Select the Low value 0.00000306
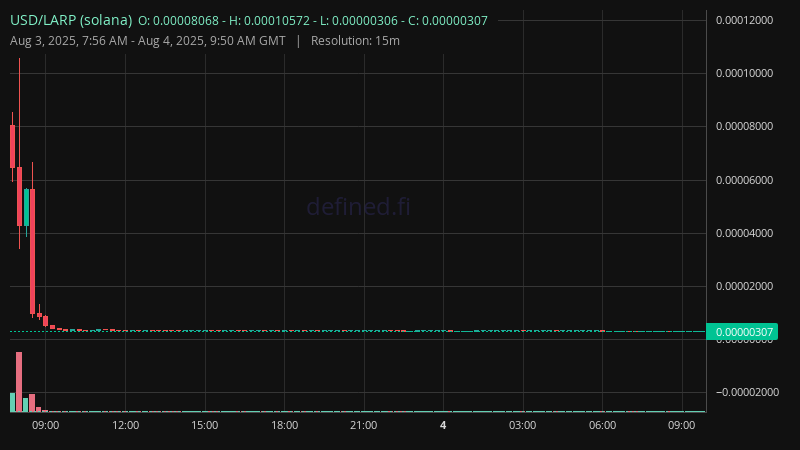The width and height of the screenshot is (800, 450). click(x=364, y=21)
